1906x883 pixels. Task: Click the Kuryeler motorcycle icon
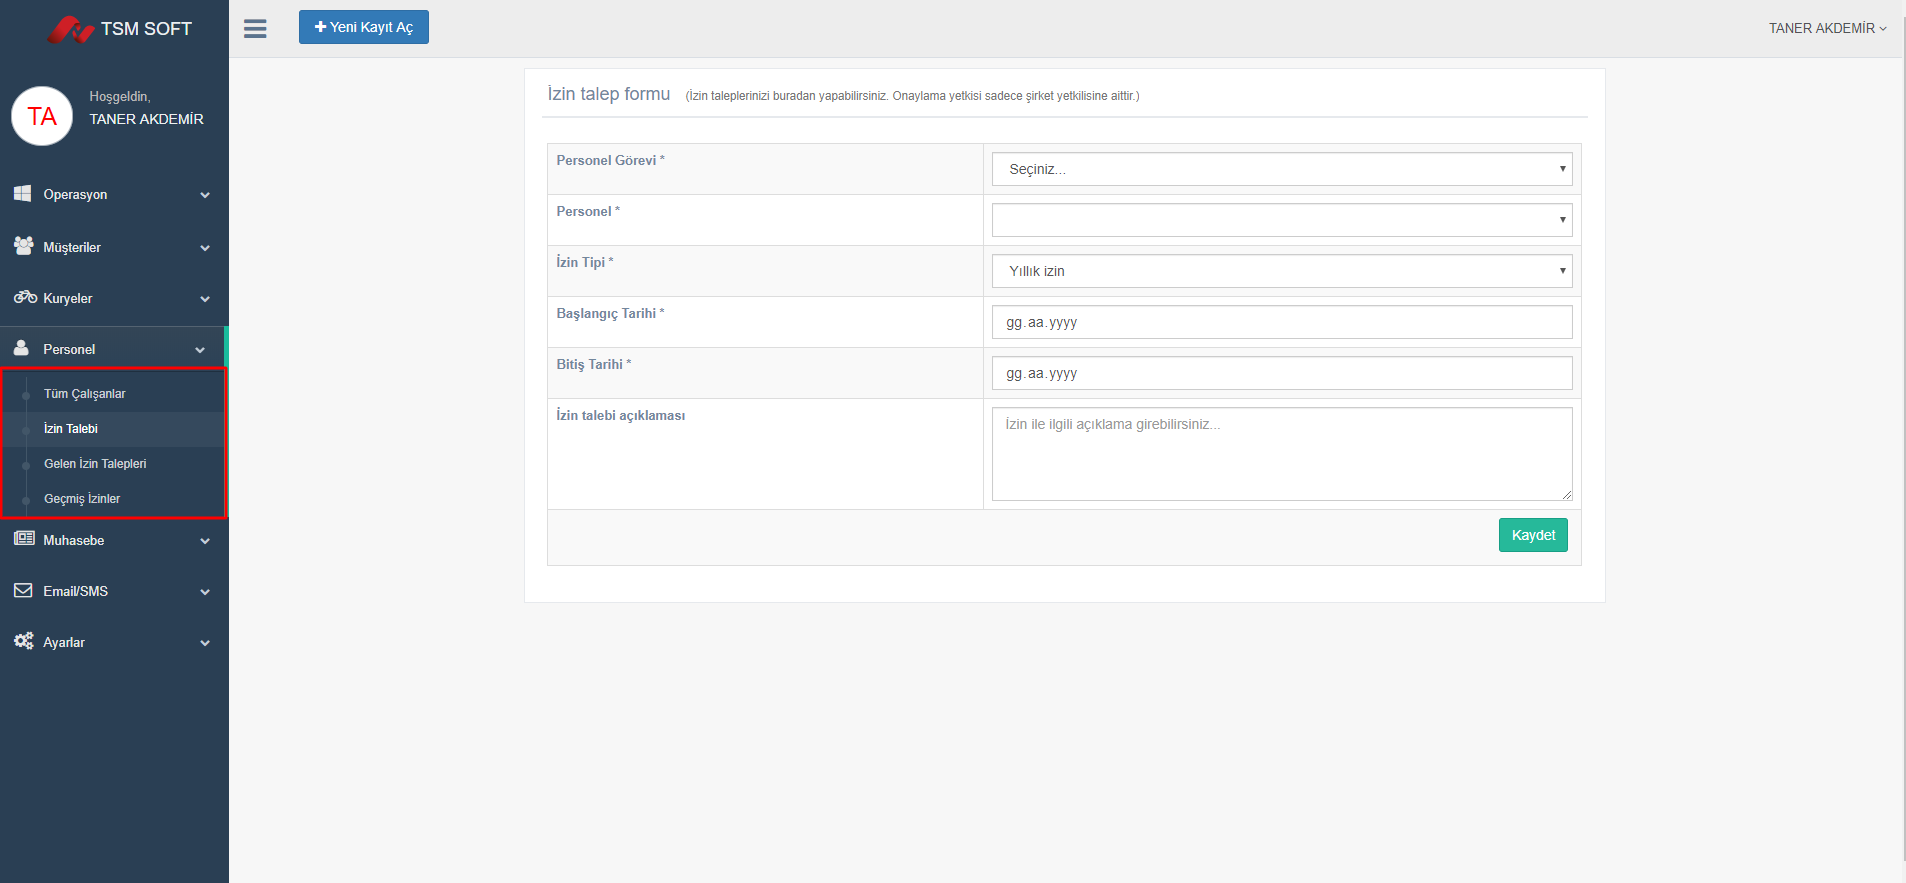[x=25, y=297]
